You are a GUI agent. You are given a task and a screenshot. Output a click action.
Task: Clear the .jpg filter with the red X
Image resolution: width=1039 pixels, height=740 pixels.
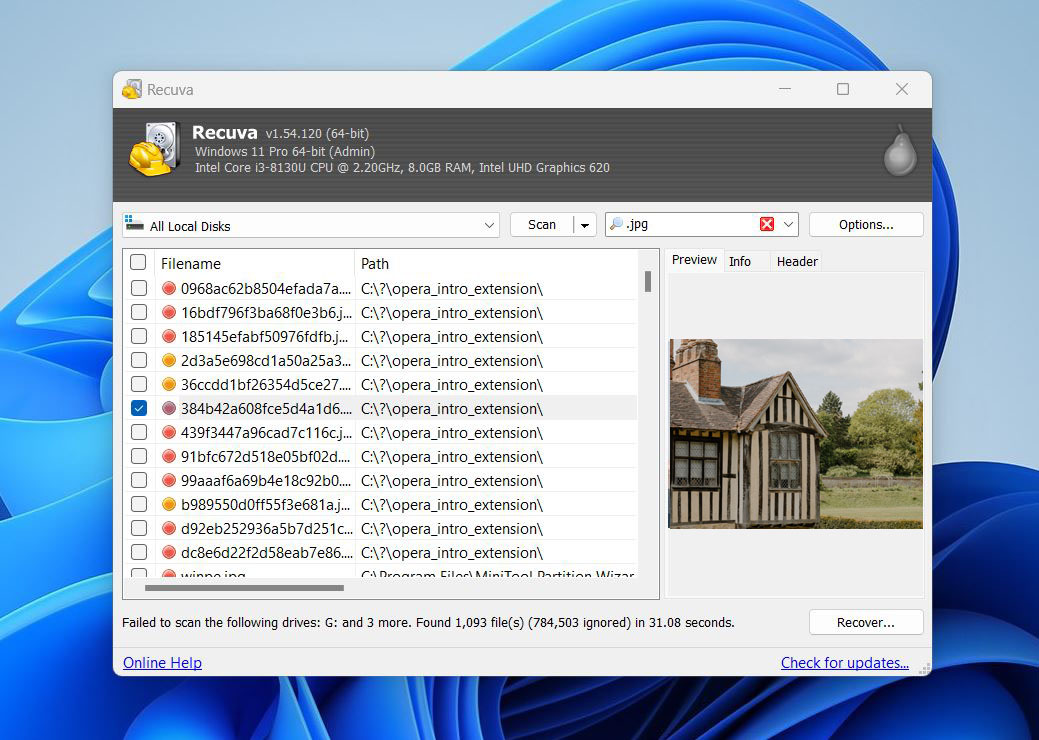tap(767, 224)
